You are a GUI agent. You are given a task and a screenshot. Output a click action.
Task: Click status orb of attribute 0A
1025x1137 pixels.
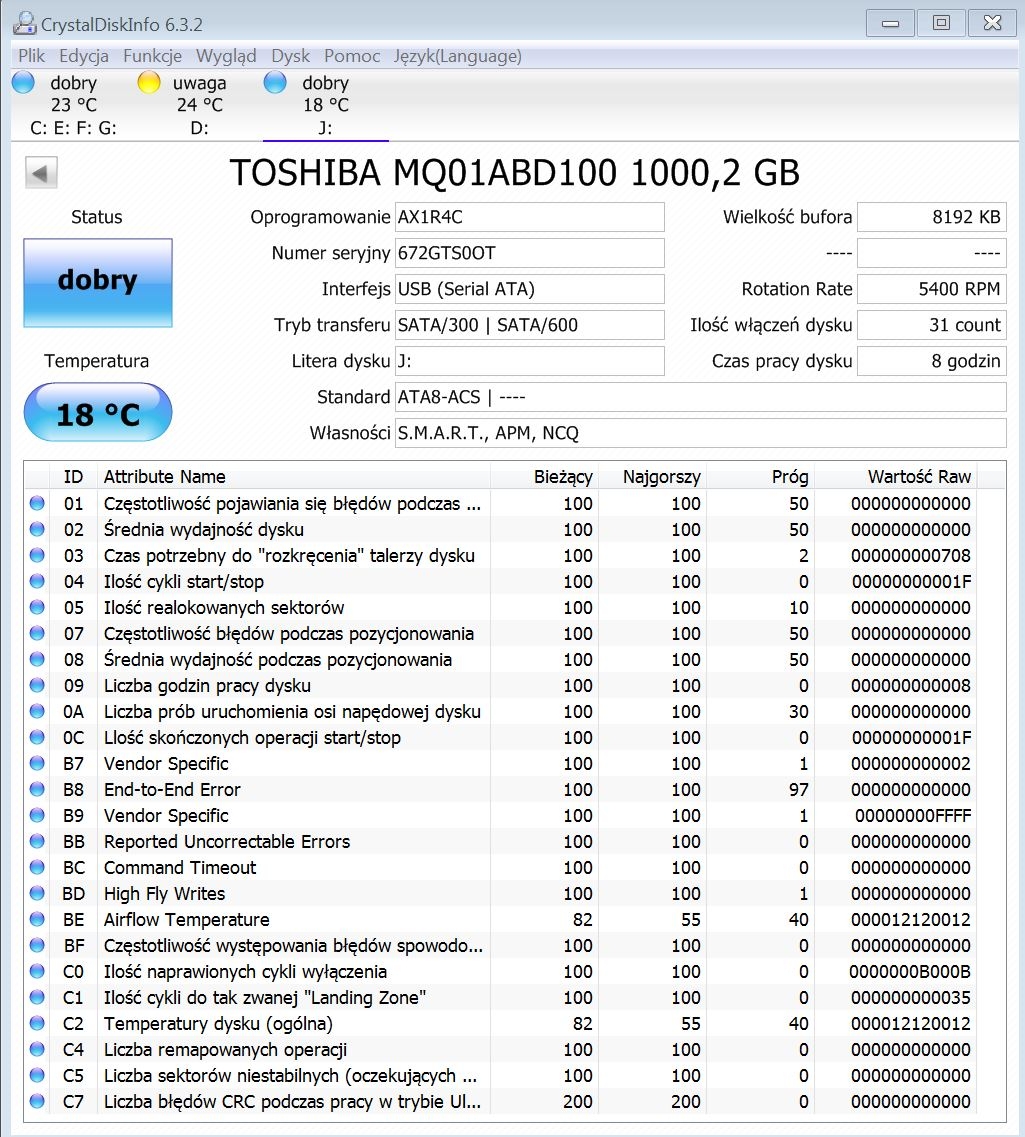pyautogui.click(x=37, y=711)
